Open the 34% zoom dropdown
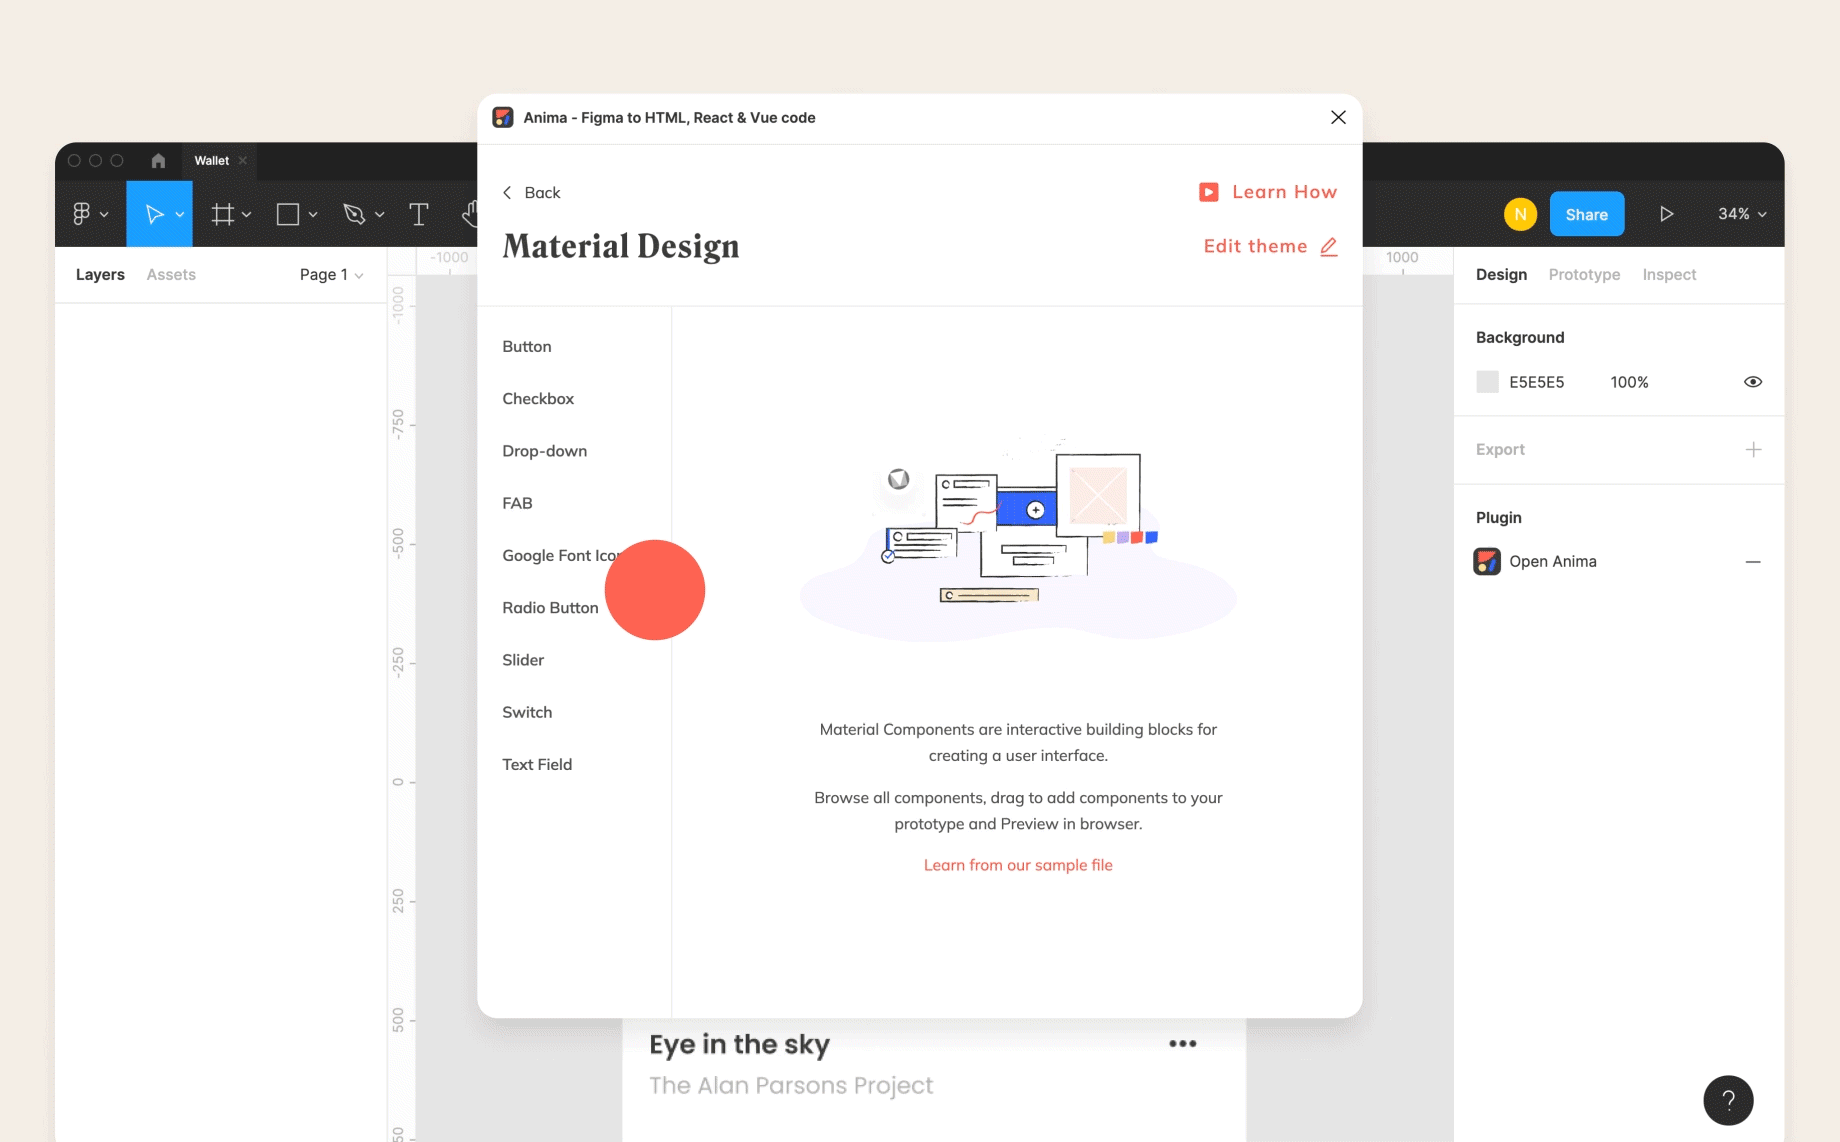The height and width of the screenshot is (1142, 1840). click(1741, 214)
